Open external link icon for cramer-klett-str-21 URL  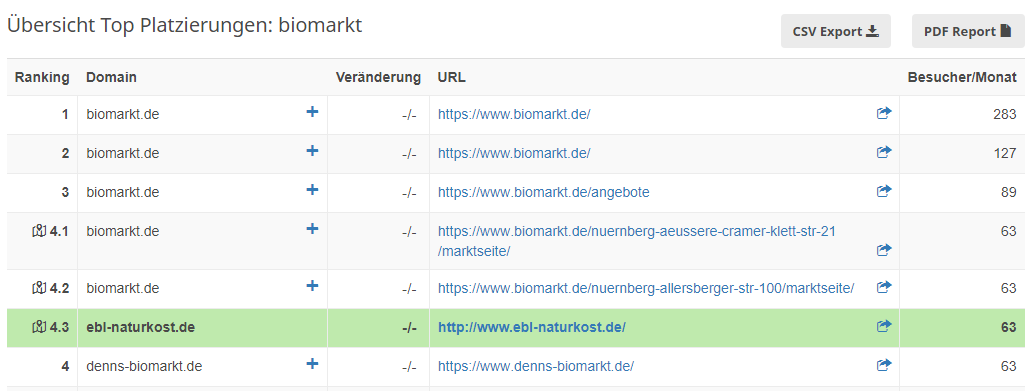click(884, 250)
